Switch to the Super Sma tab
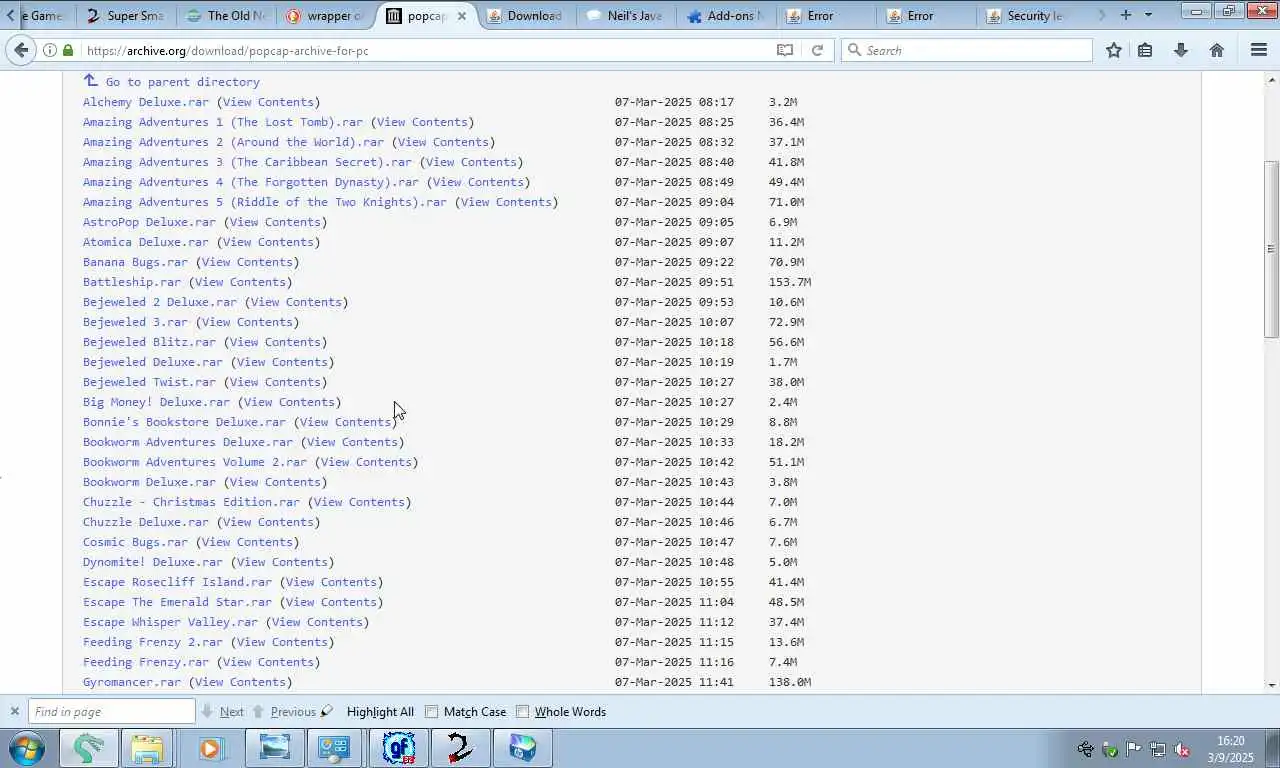 (125, 16)
